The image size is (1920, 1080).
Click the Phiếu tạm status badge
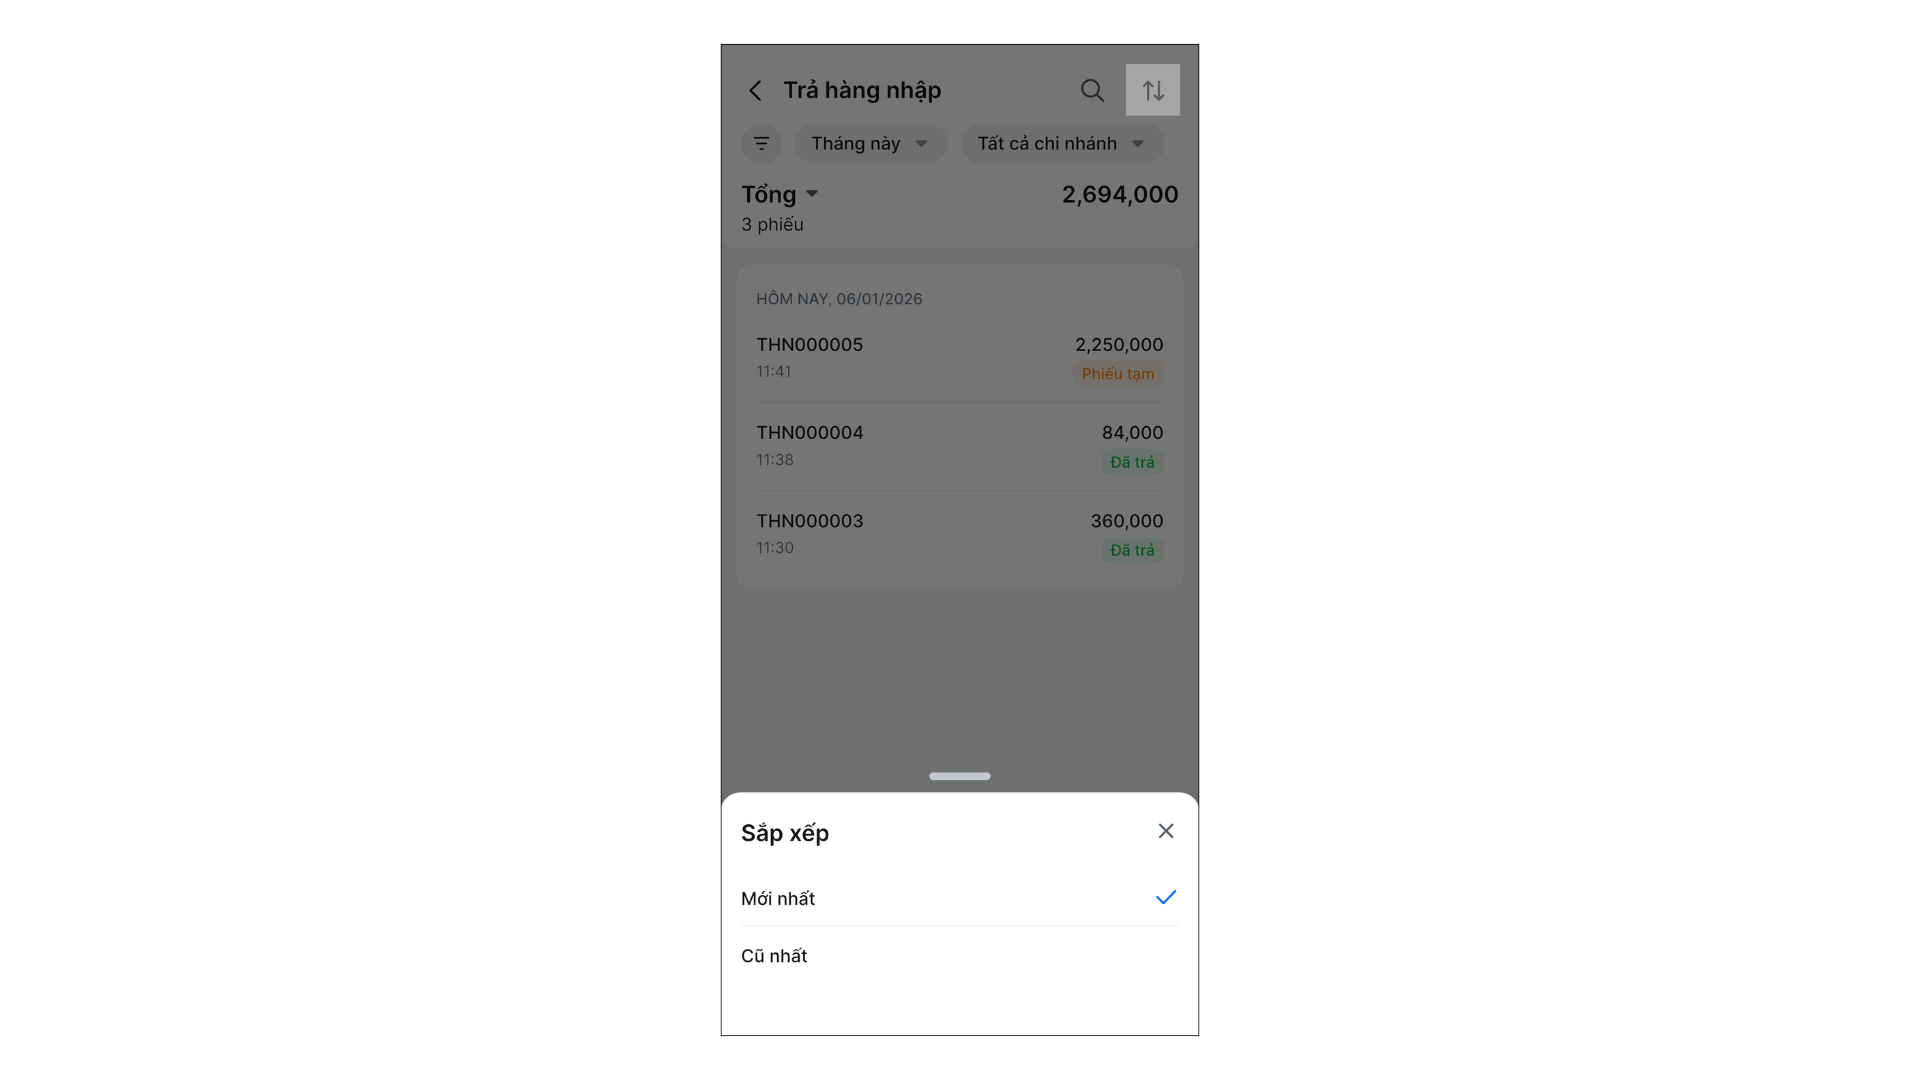point(1118,374)
